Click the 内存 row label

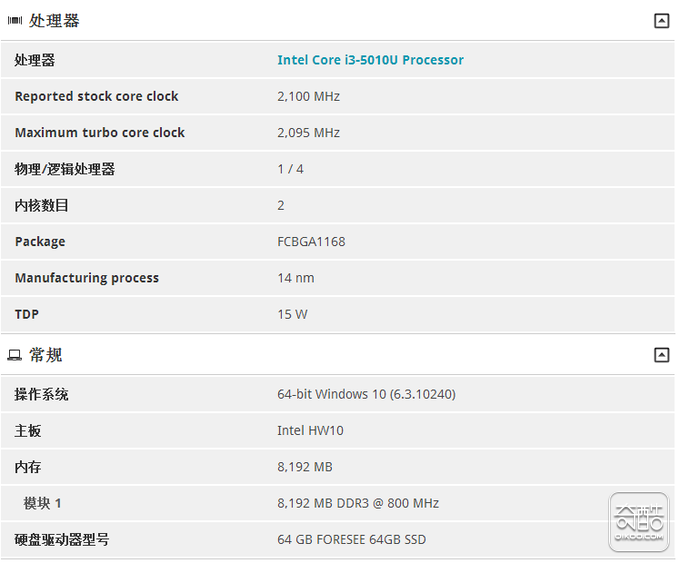click(x=28, y=467)
